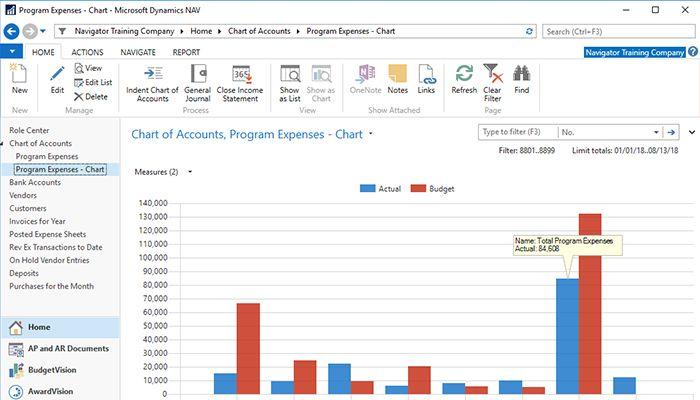Screen dimensions: 700x400
Task: Click the Limit totals date range text
Action: (x=625, y=151)
